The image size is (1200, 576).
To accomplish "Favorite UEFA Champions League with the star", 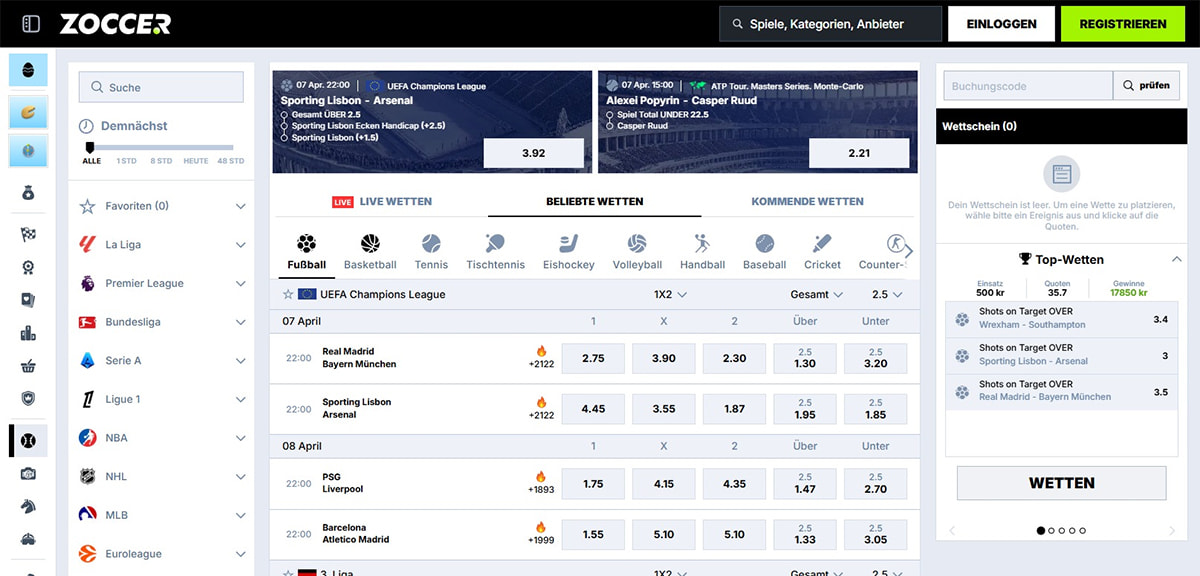I will [x=288, y=295].
